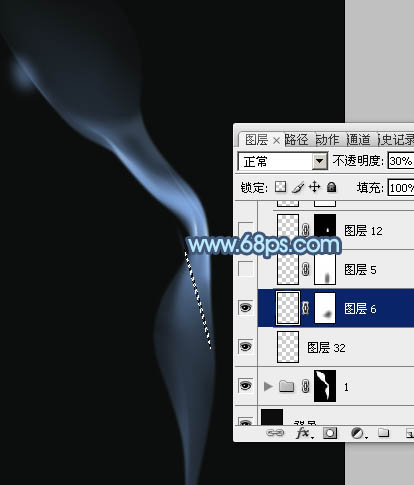Image resolution: width=414 pixels, height=485 pixels.
Task: Create new adjustment layer icon
Action: 359,433
